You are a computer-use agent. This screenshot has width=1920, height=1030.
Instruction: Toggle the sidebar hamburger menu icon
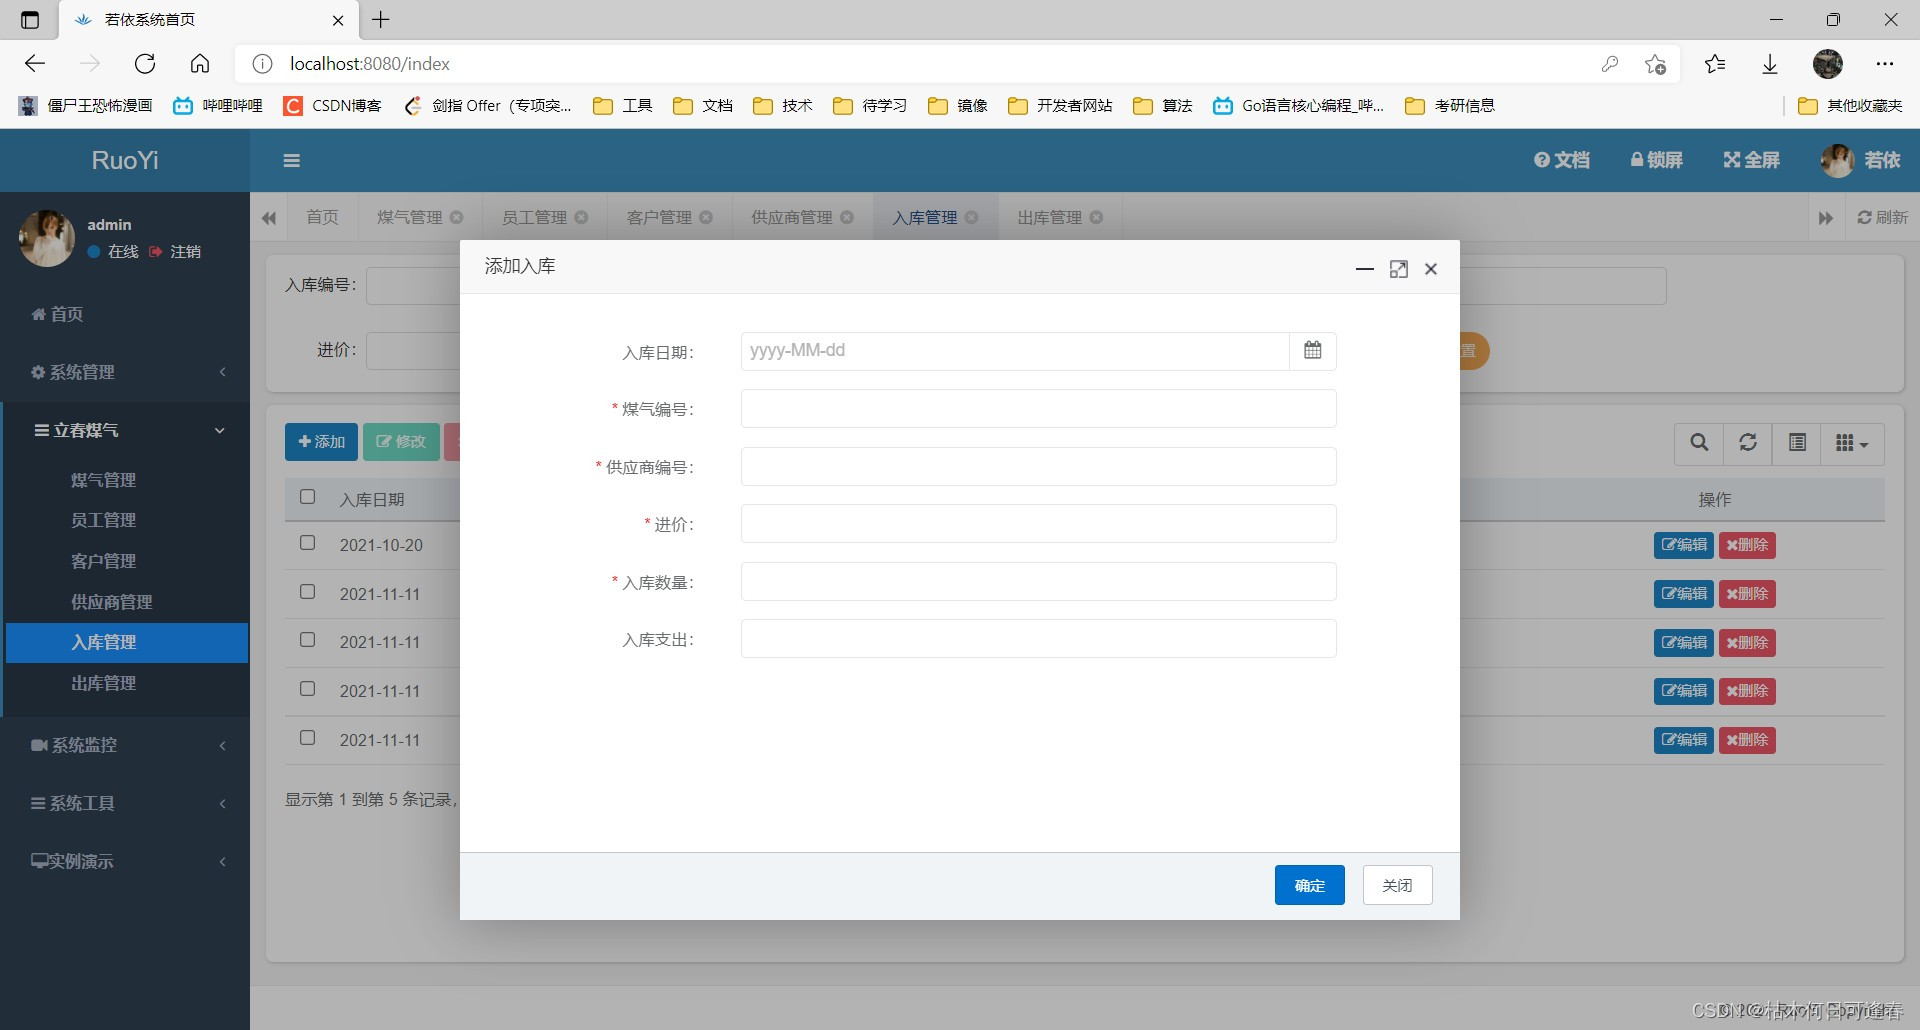292,160
